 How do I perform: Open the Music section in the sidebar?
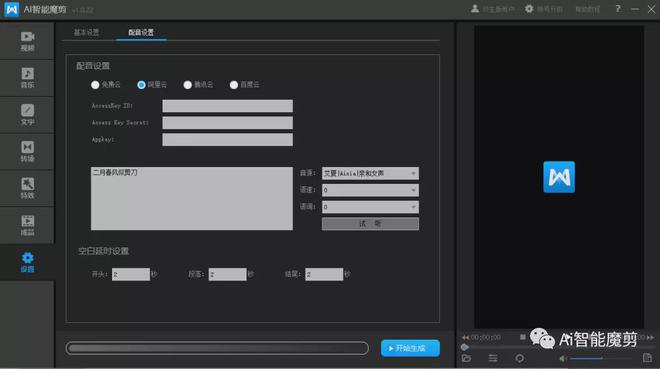click(27, 78)
